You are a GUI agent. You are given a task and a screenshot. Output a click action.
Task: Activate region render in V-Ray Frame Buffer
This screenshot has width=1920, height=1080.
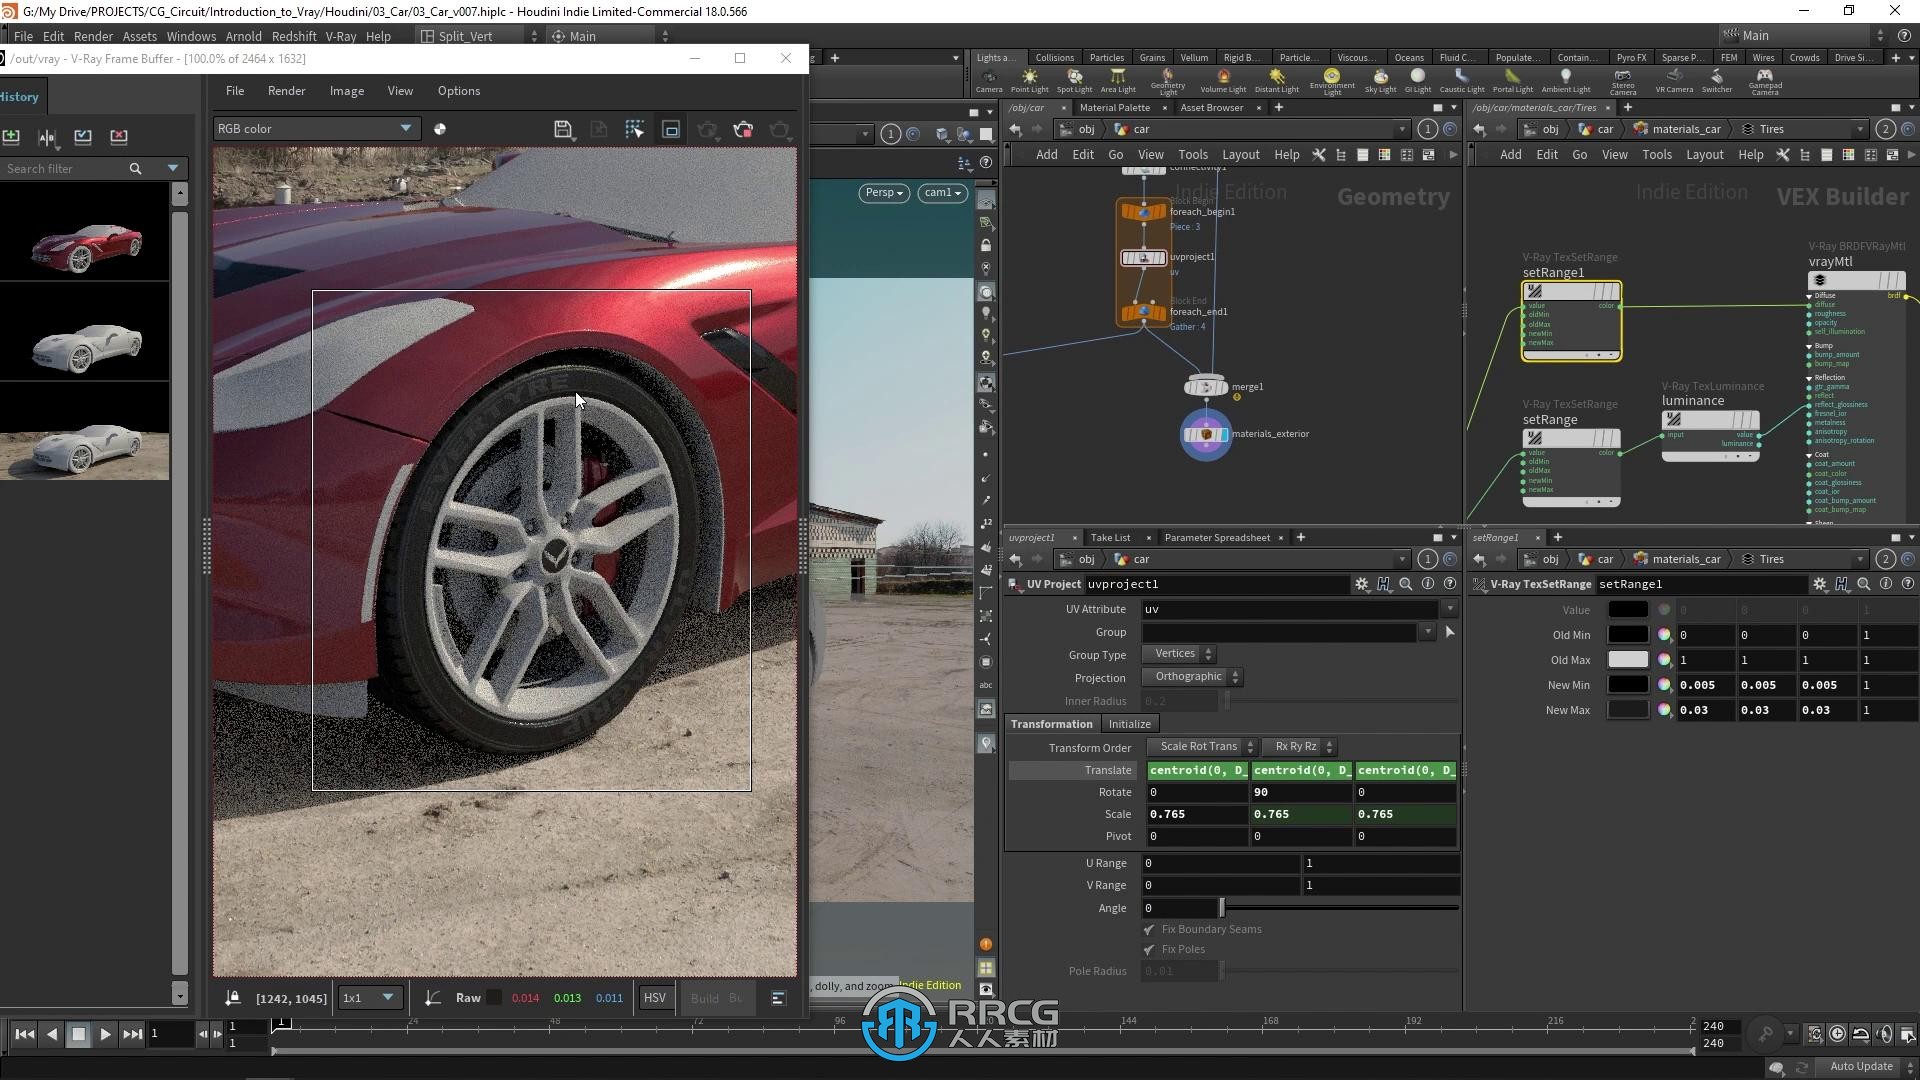pos(671,129)
